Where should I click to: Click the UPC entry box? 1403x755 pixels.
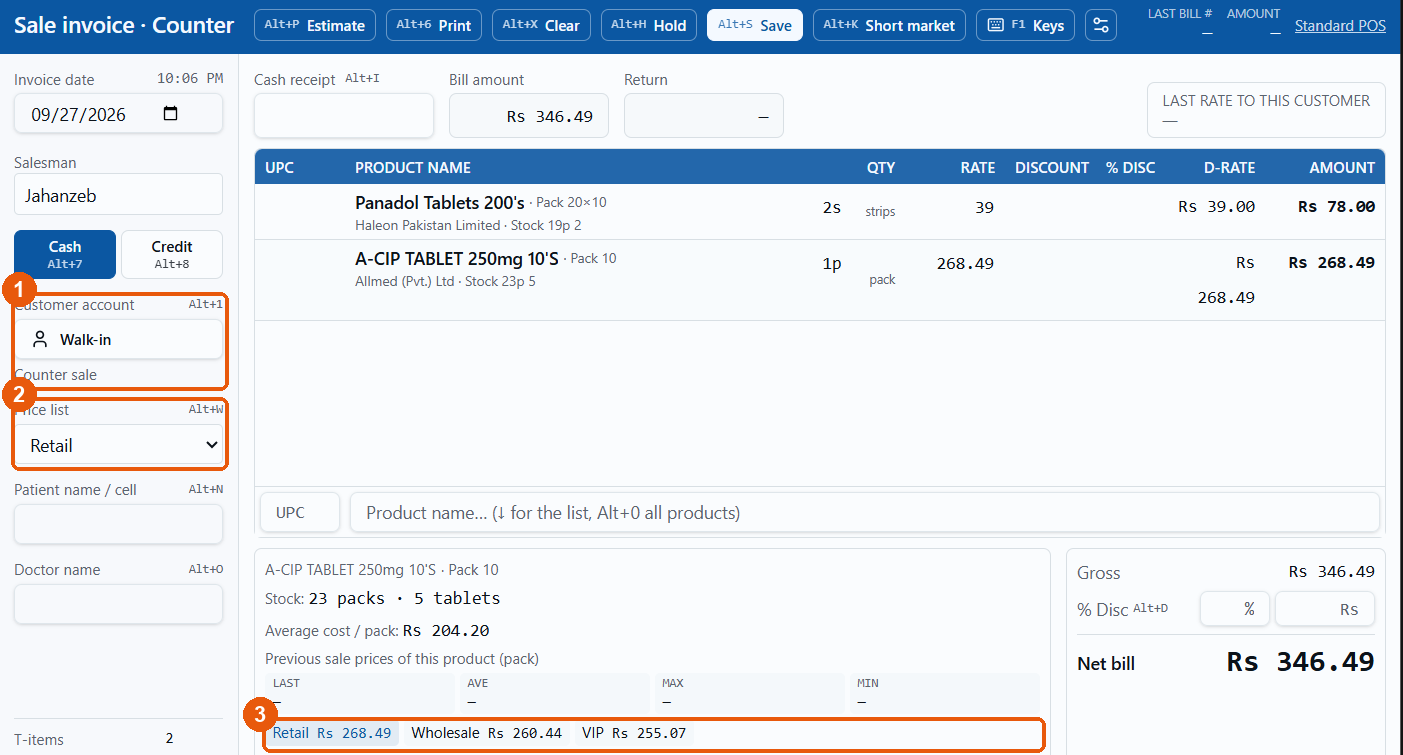click(x=300, y=512)
